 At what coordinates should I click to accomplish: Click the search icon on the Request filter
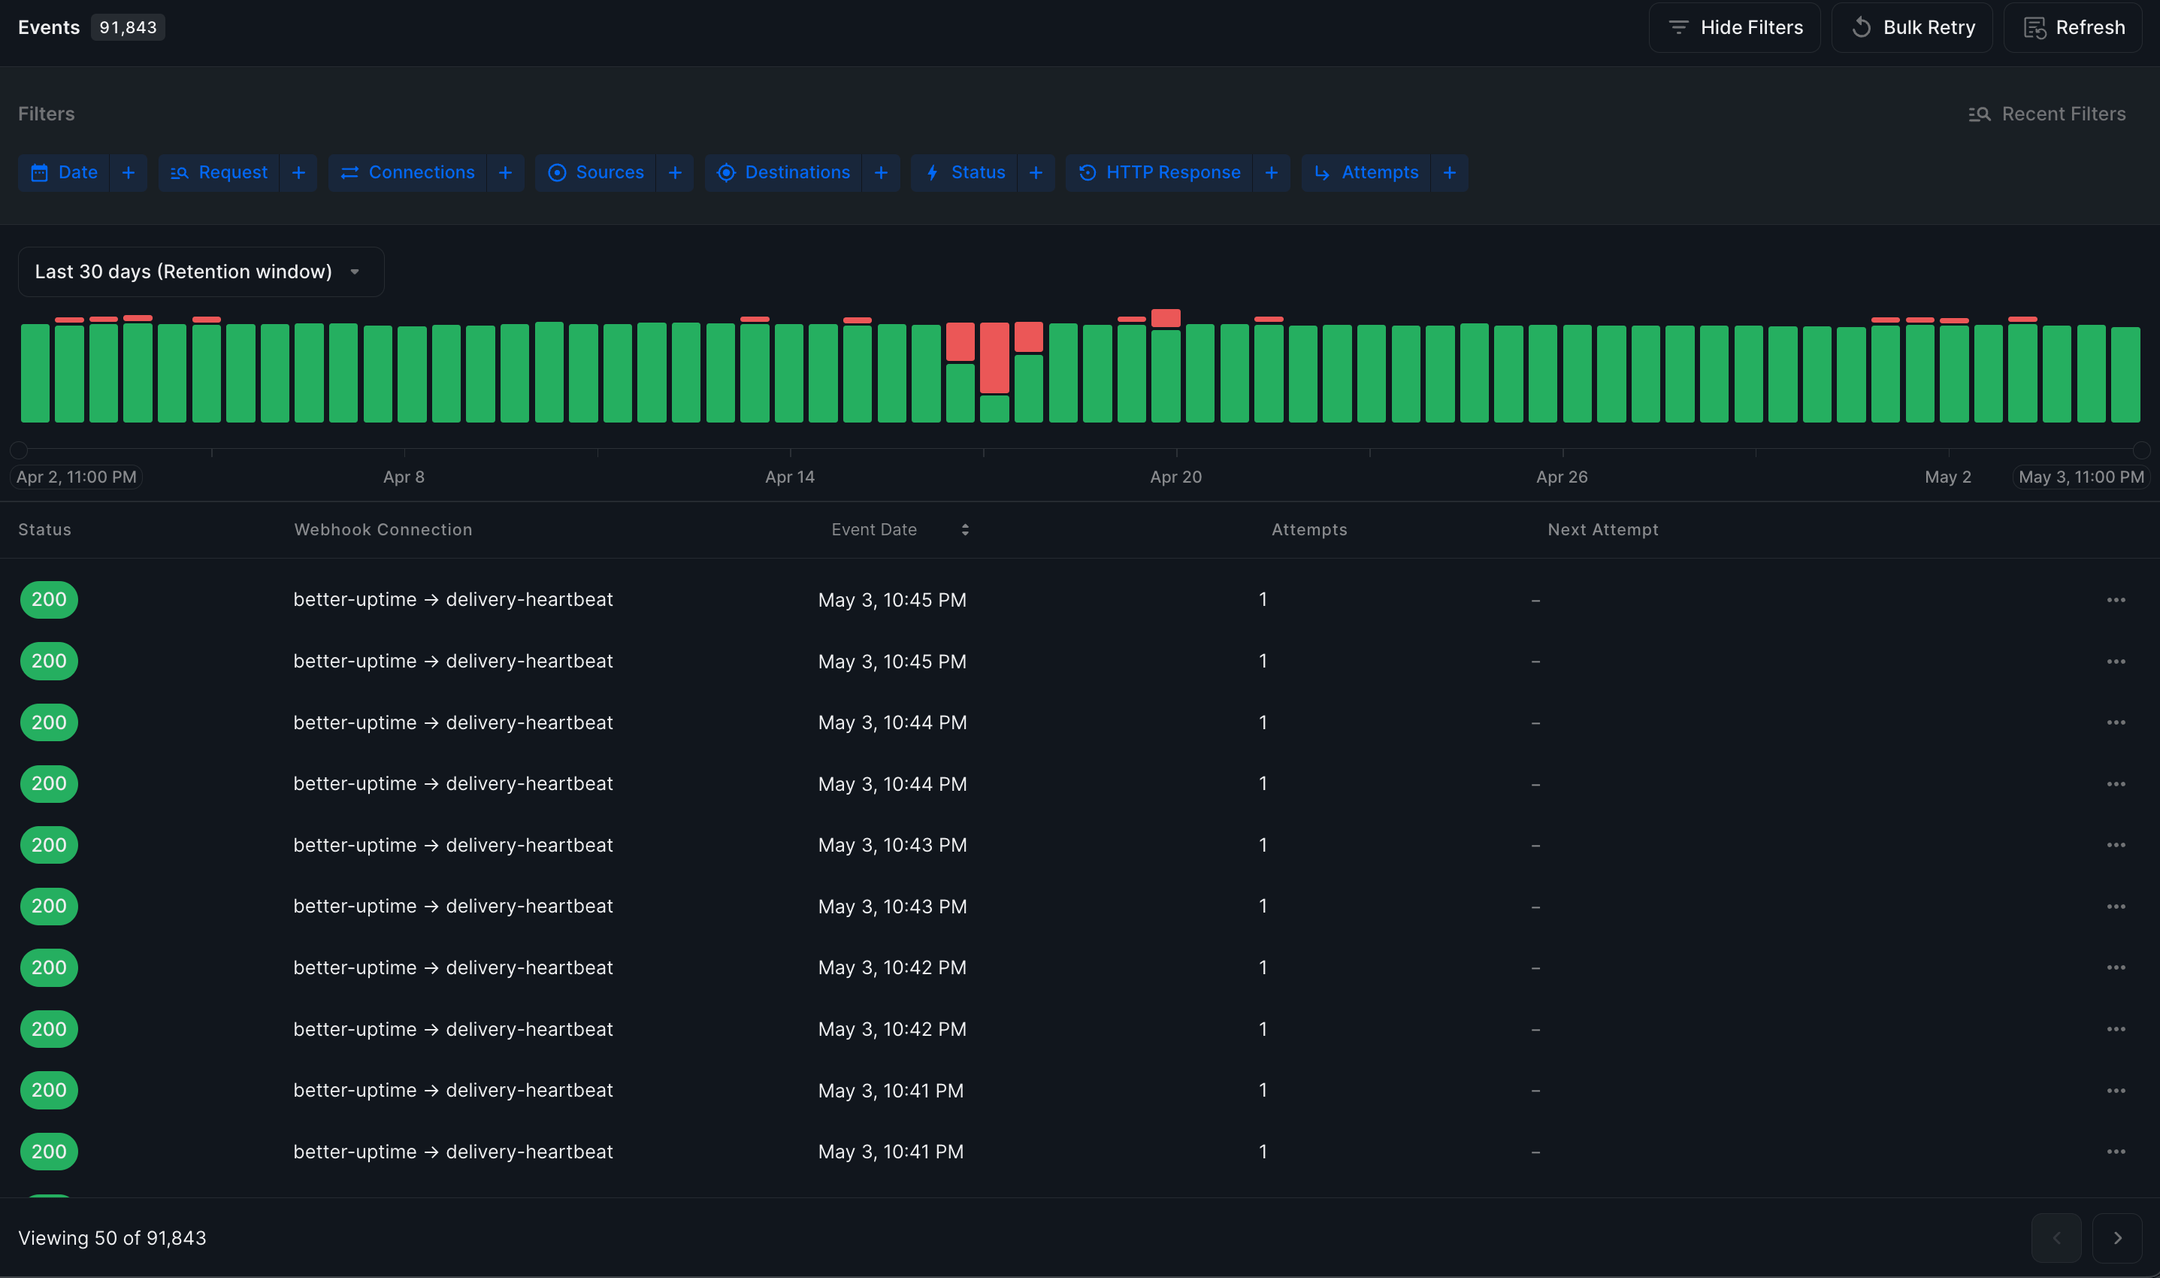pyautogui.click(x=181, y=172)
